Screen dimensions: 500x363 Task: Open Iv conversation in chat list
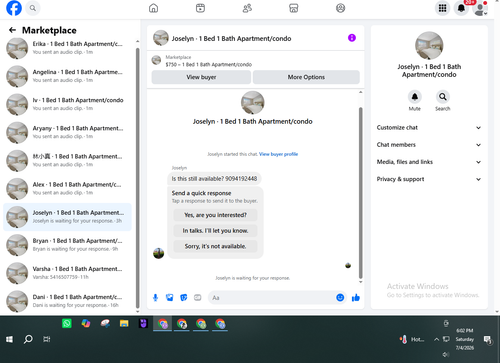[x=68, y=104]
